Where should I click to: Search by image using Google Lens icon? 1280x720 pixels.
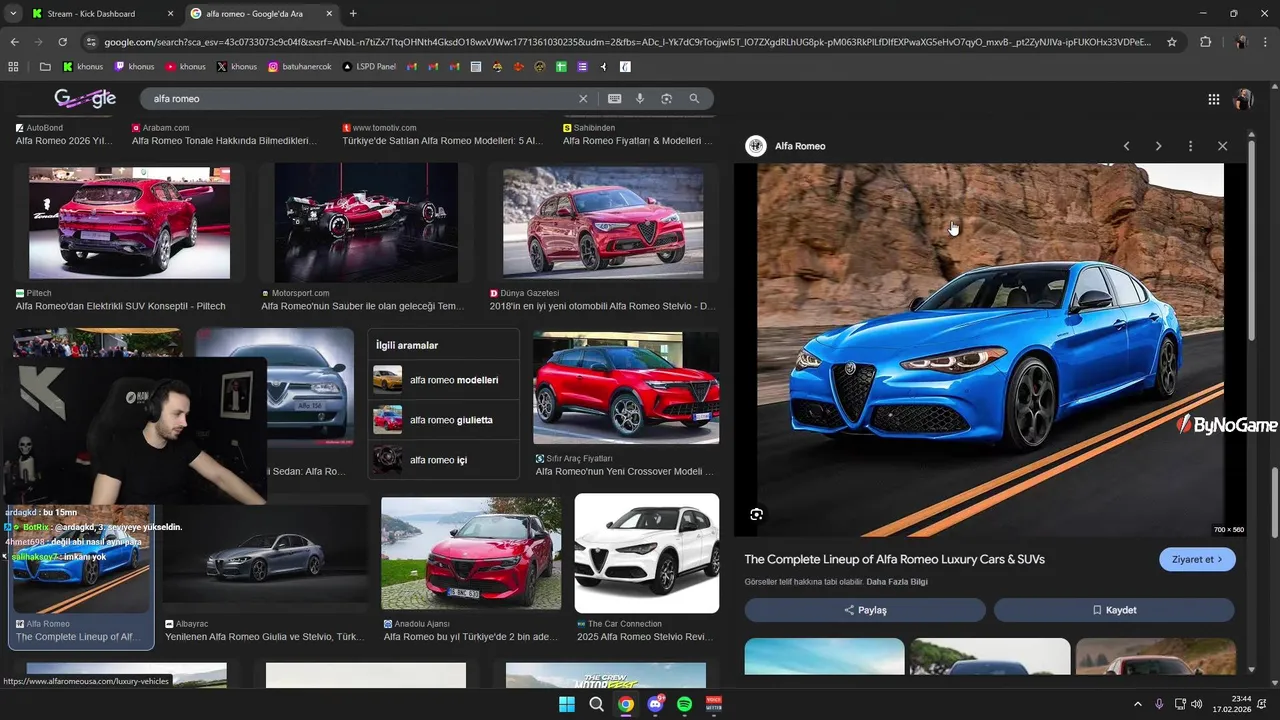tap(667, 99)
